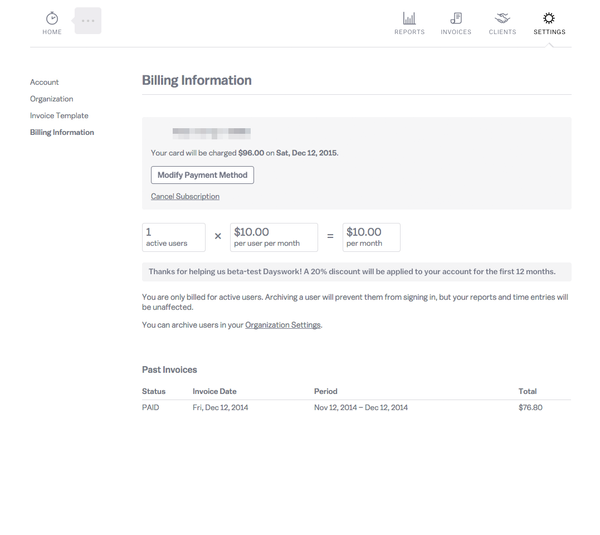Viewport: 600px width, 535px height.
Task: Click the Modify Payment Method button
Action: pos(202,175)
